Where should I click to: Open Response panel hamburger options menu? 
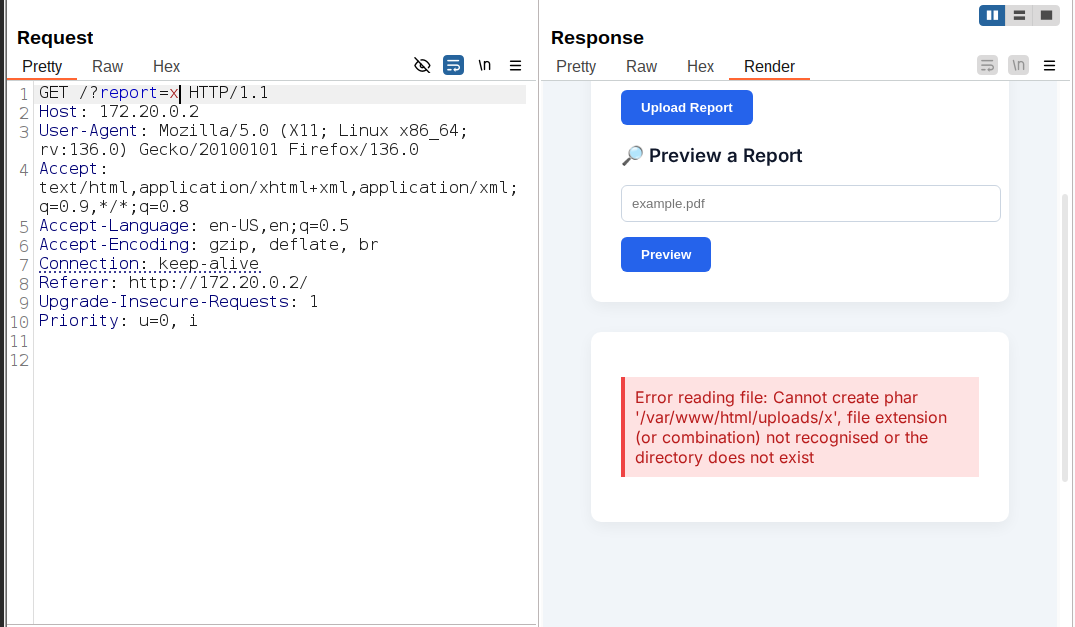coord(1049,66)
